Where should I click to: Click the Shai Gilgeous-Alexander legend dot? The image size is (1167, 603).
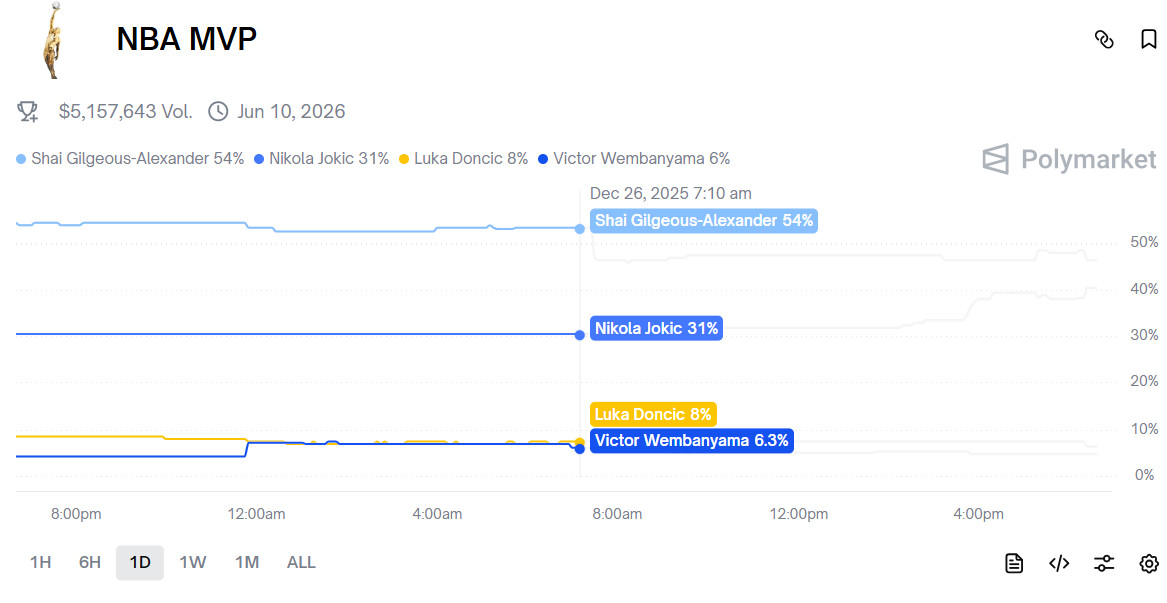pos(22,159)
